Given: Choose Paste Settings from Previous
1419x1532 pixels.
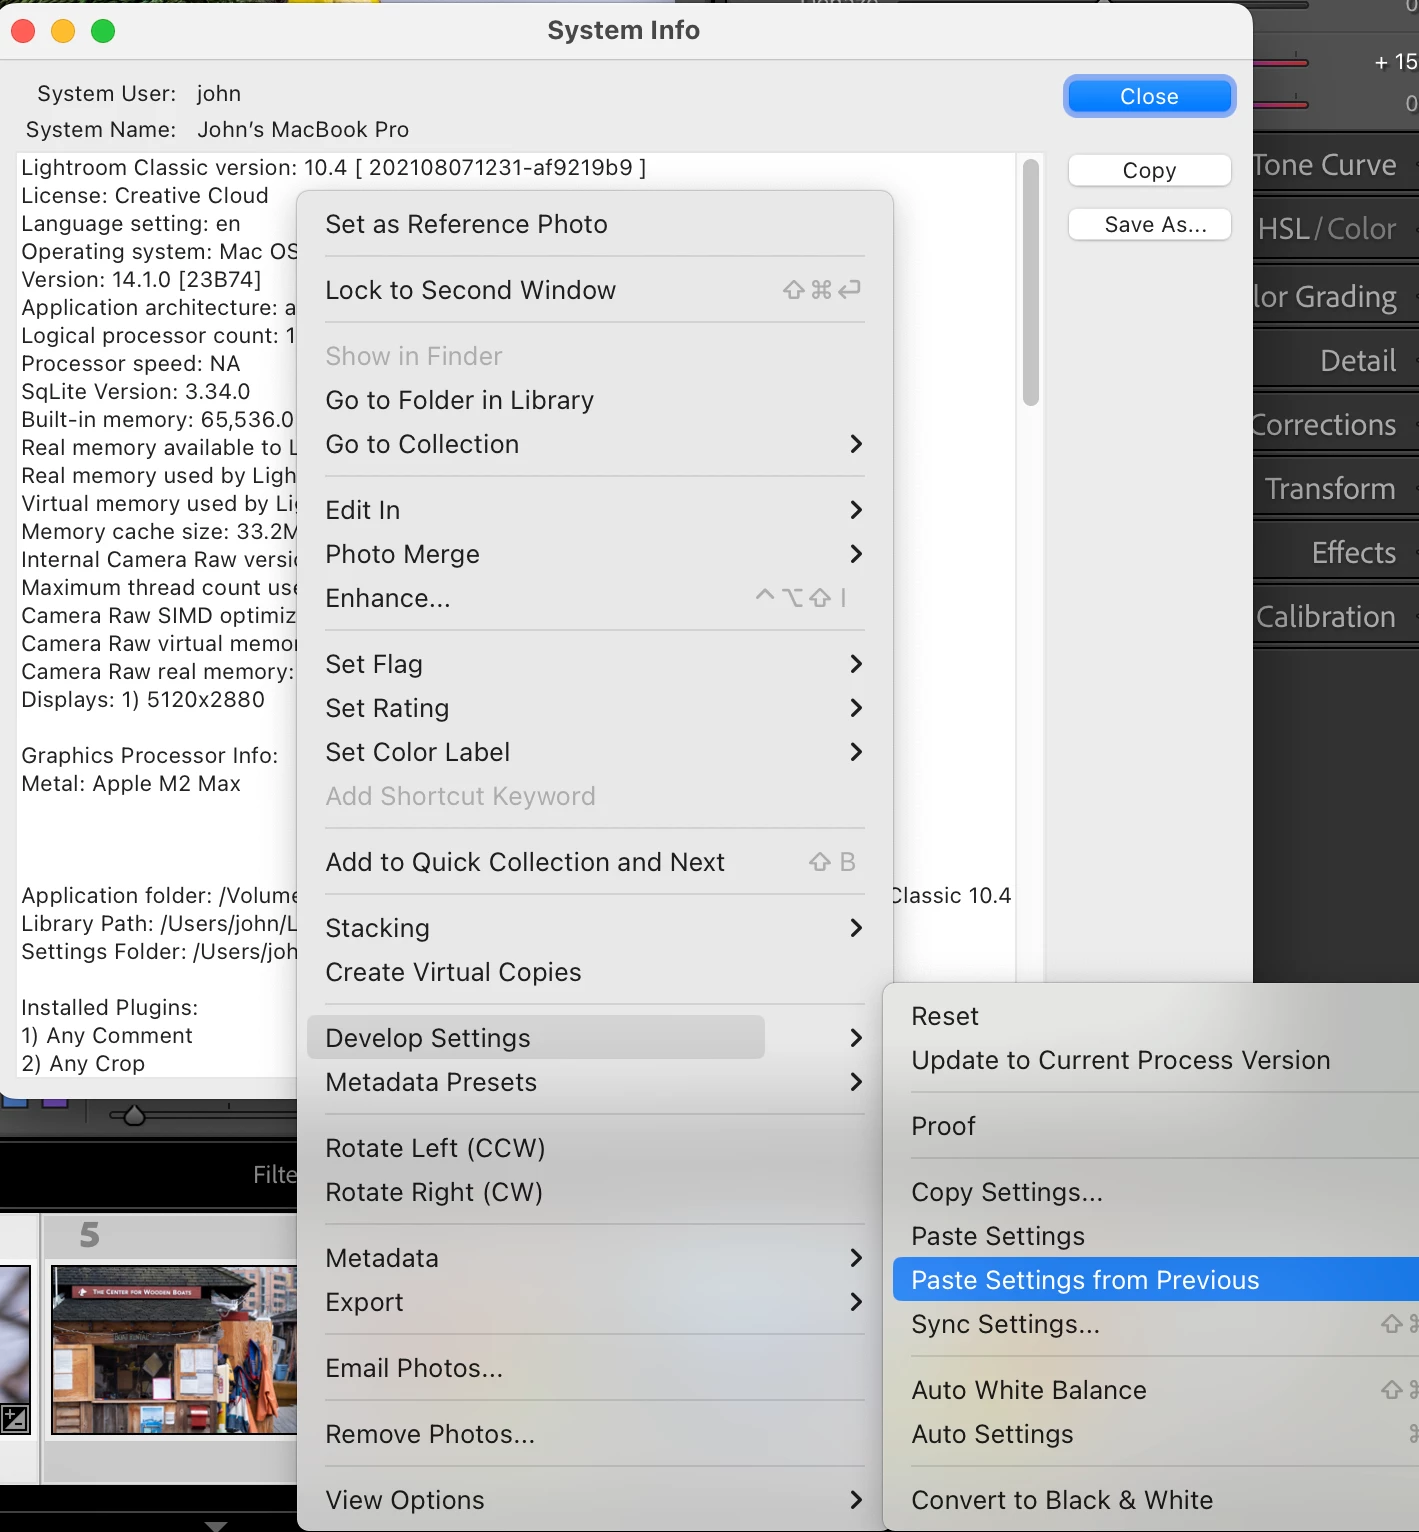Looking at the screenshot, I should pyautogui.click(x=1155, y=1280).
